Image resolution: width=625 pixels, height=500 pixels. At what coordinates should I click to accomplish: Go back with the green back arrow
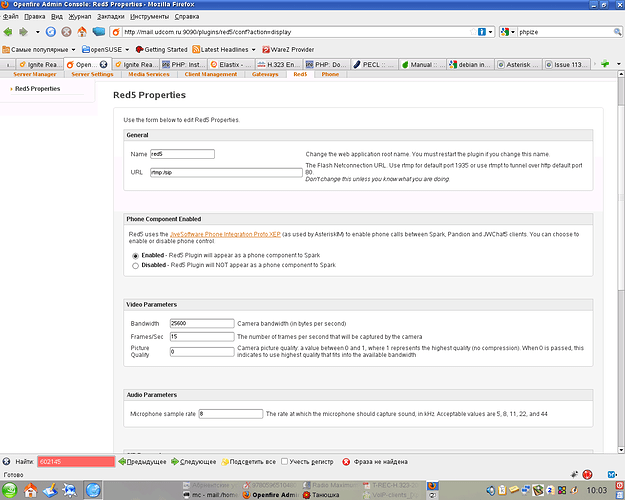(x=8, y=32)
